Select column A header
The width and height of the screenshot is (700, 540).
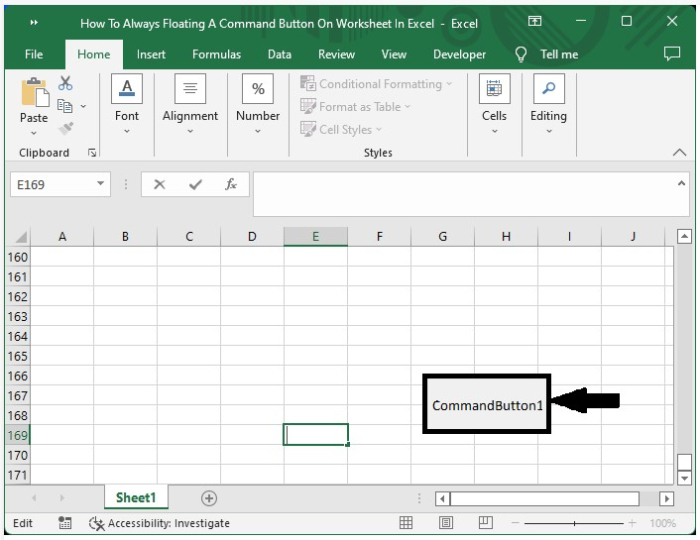[62, 237]
